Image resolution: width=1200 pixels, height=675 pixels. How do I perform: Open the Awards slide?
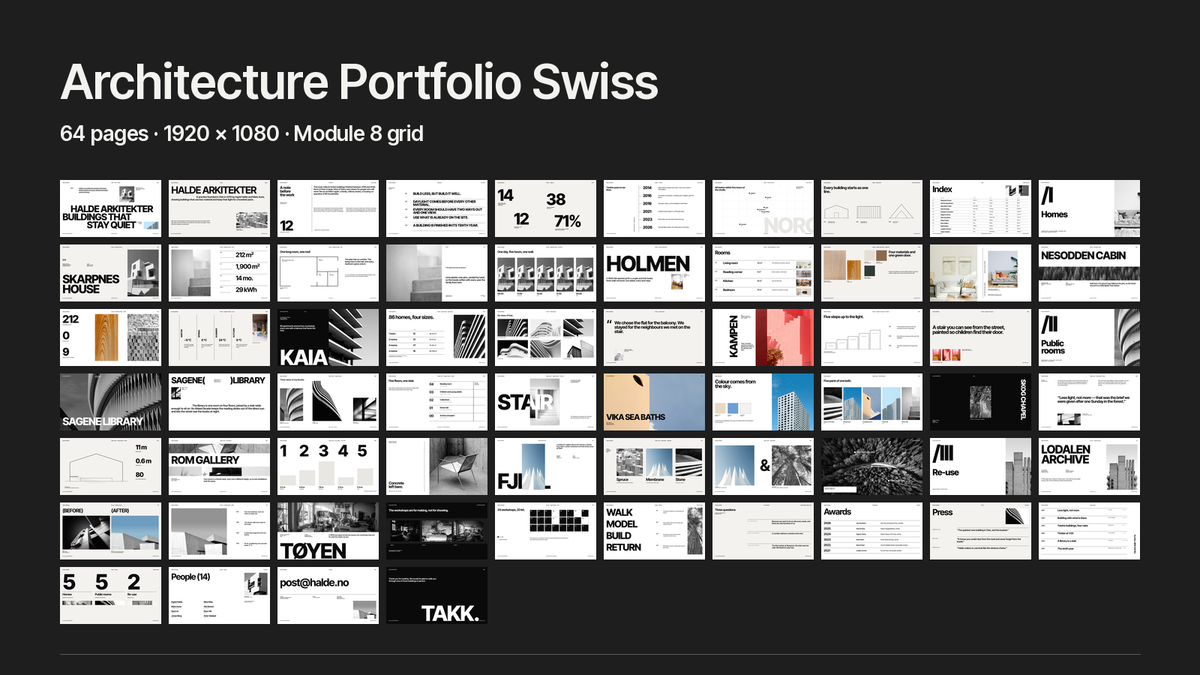871,531
